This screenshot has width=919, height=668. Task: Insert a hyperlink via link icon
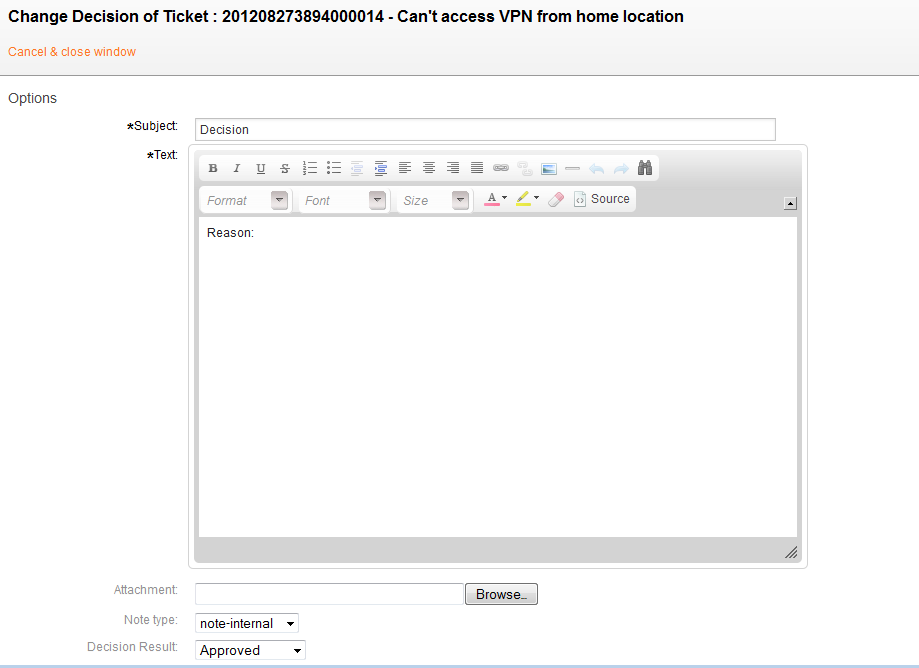click(x=501, y=168)
